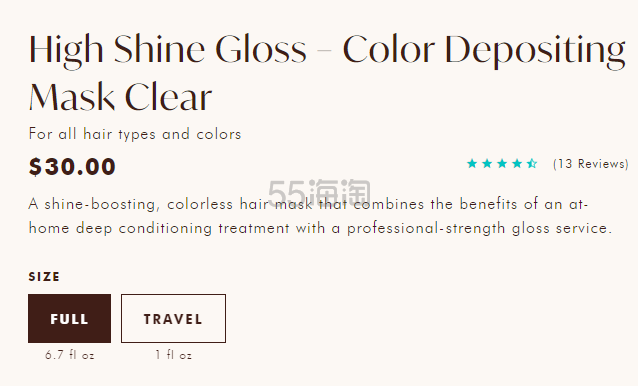Select the FULL size option
Screen dimensions: 638x386
click(70, 318)
